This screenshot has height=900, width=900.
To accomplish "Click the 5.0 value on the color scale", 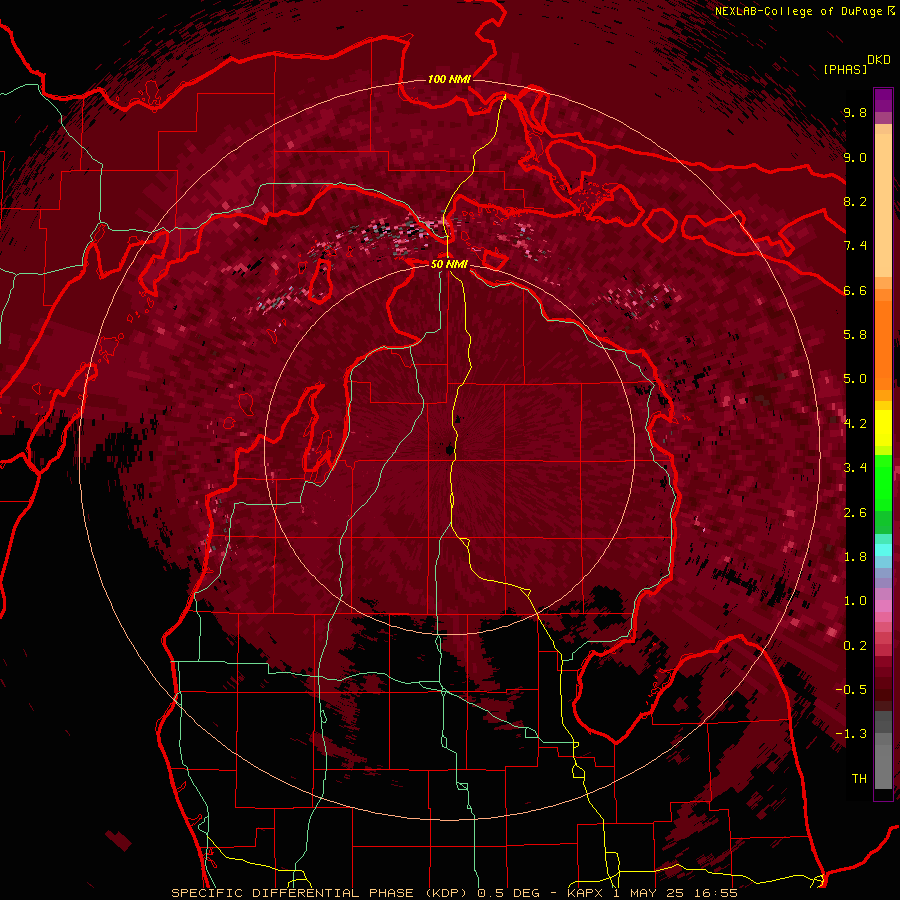I will point(855,379).
